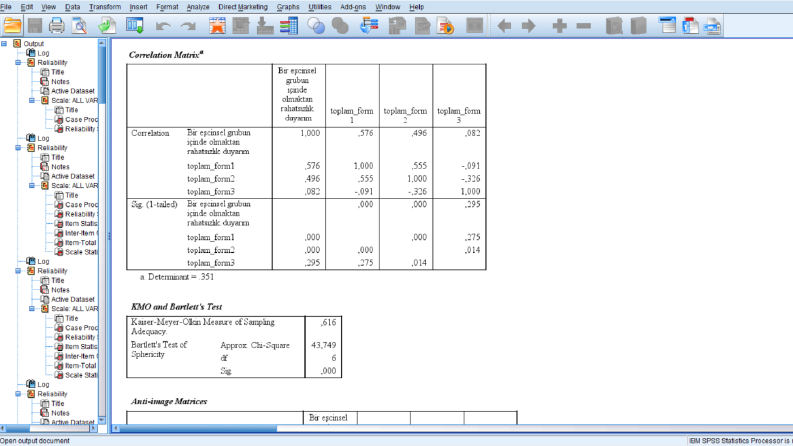Click the Create/Edit AutoScript icon
Image resolution: width=793 pixels, height=446 pixels.
(422, 26)
